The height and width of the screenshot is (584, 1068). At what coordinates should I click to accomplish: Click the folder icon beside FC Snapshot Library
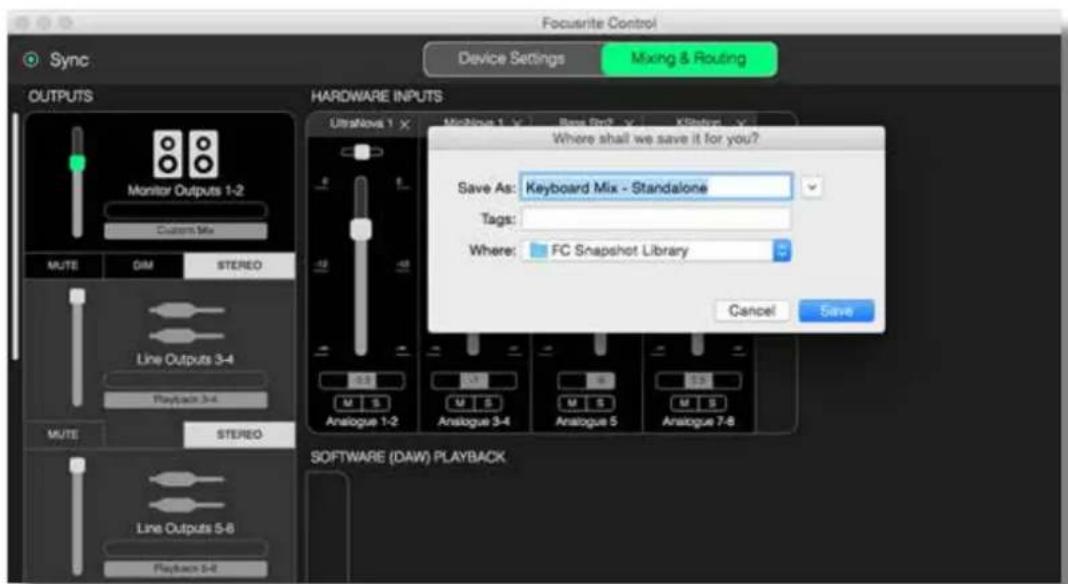point(538,250)
